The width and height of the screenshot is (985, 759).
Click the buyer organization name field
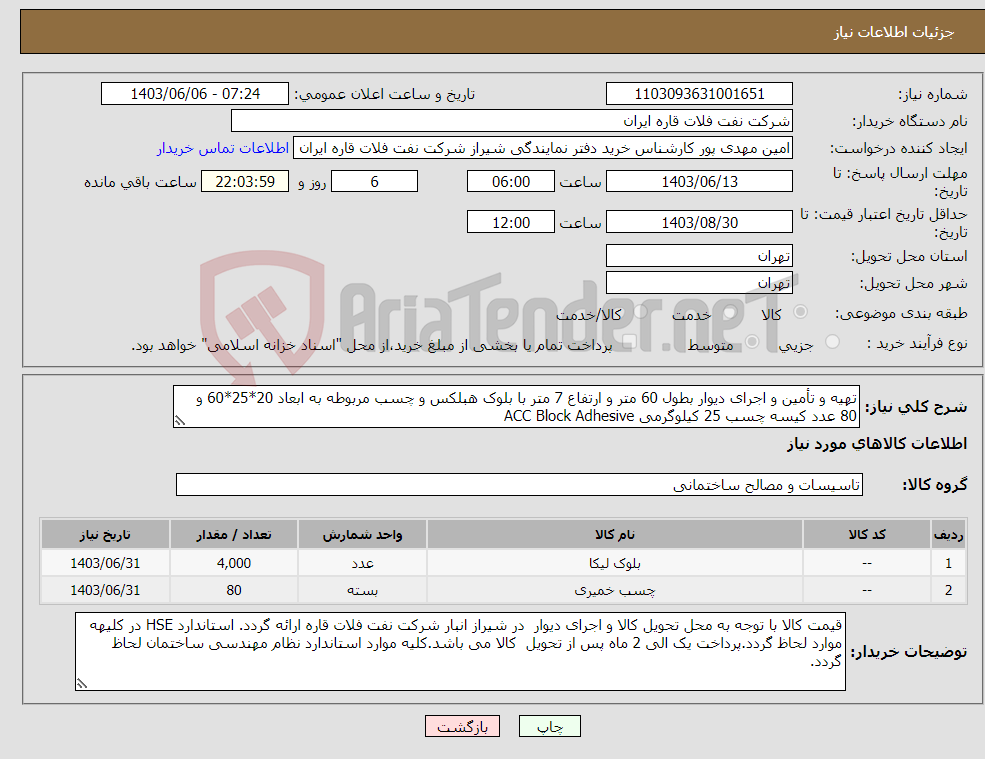tap(512, 121)
